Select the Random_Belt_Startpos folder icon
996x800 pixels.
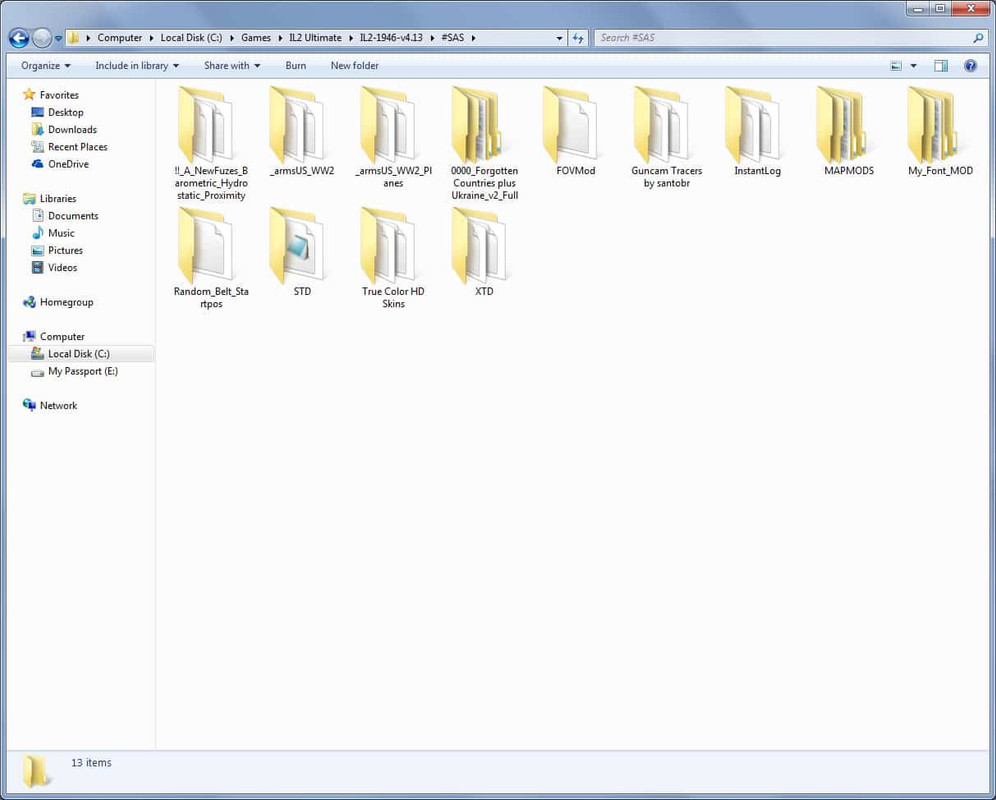[206, 245]
